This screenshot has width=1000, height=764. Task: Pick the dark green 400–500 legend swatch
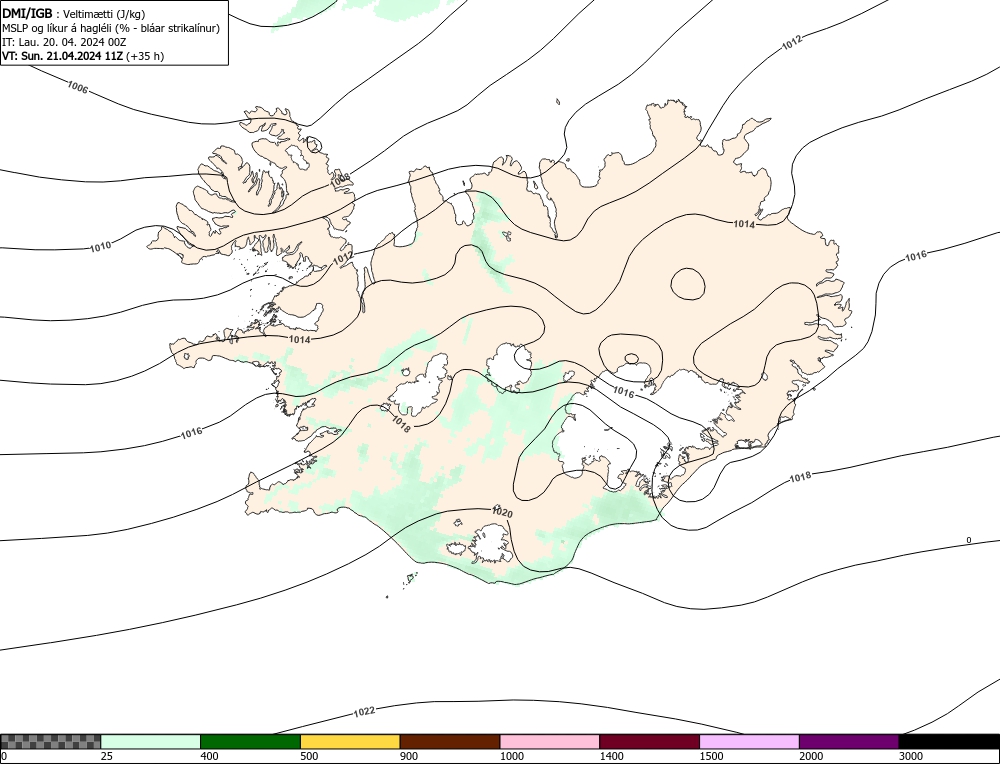[x=250, y=742]
